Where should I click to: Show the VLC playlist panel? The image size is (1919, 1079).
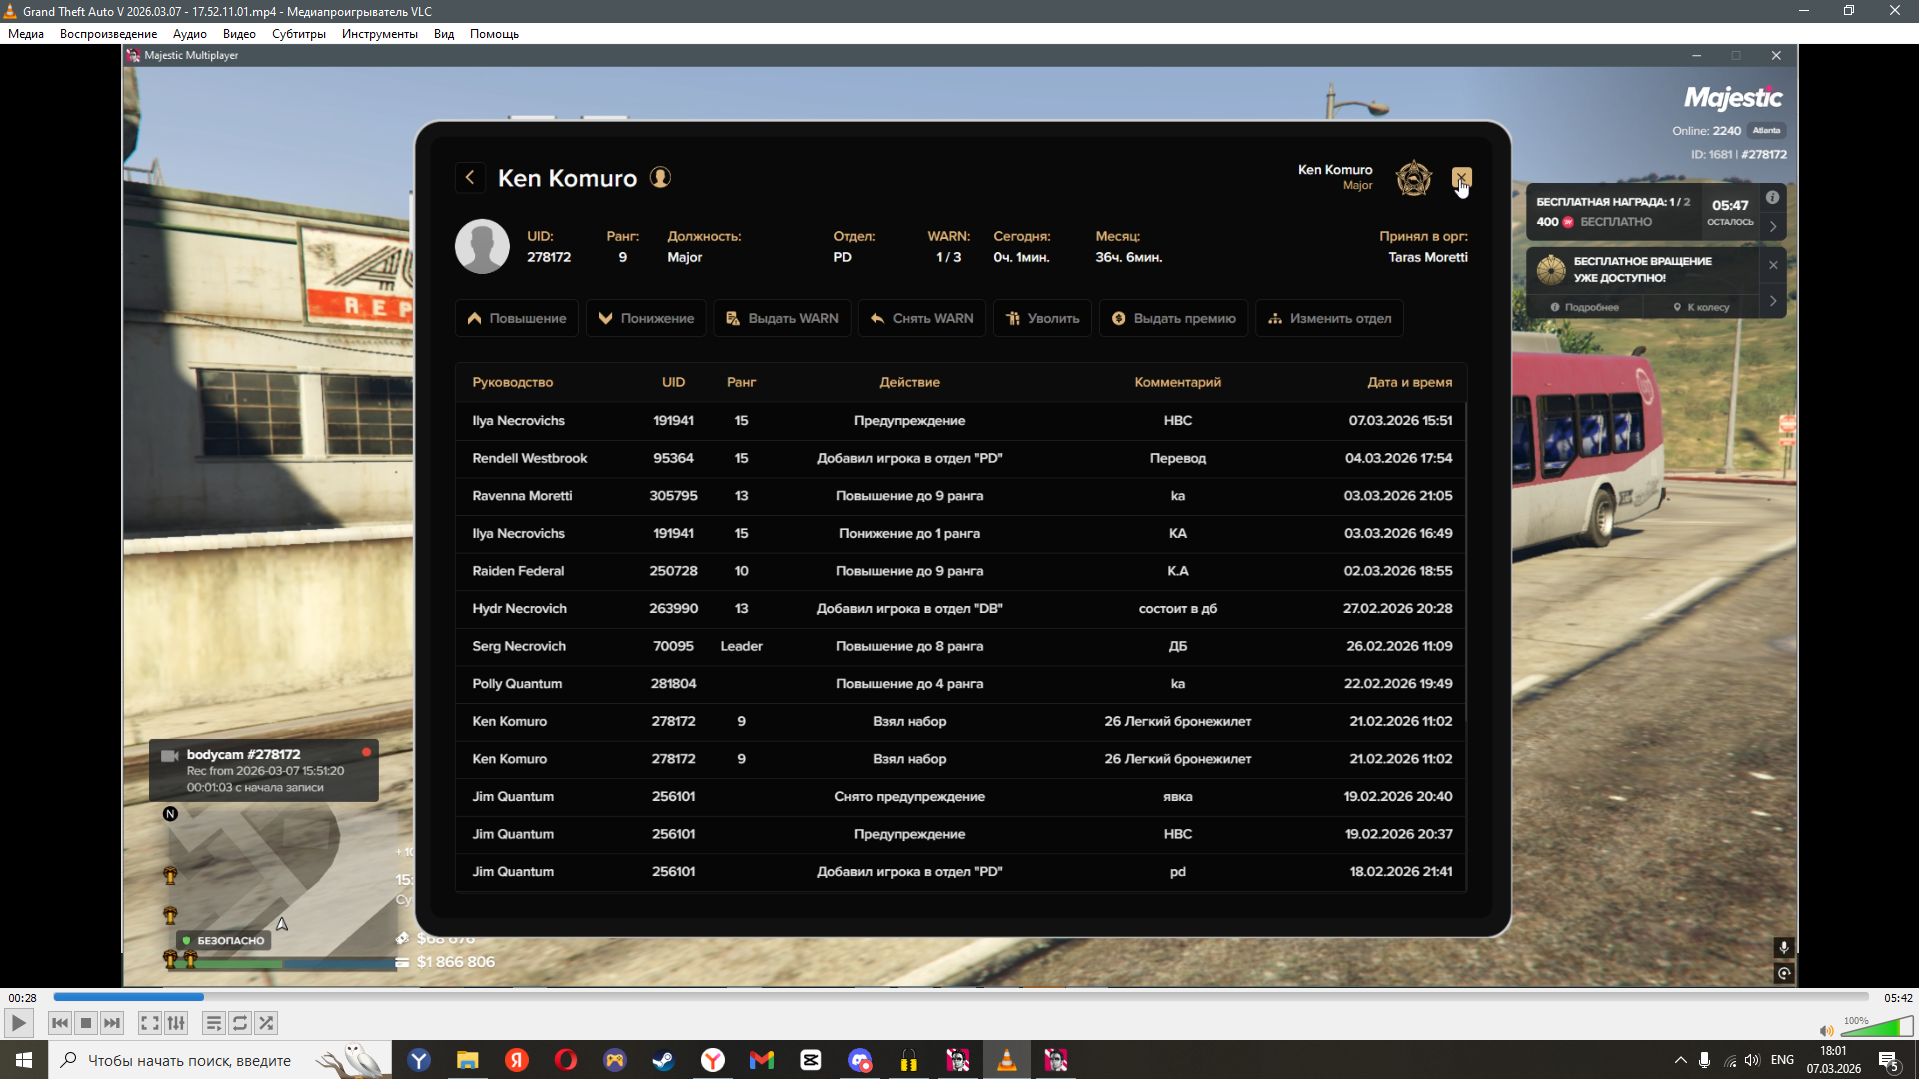[x=213, y=1023]
